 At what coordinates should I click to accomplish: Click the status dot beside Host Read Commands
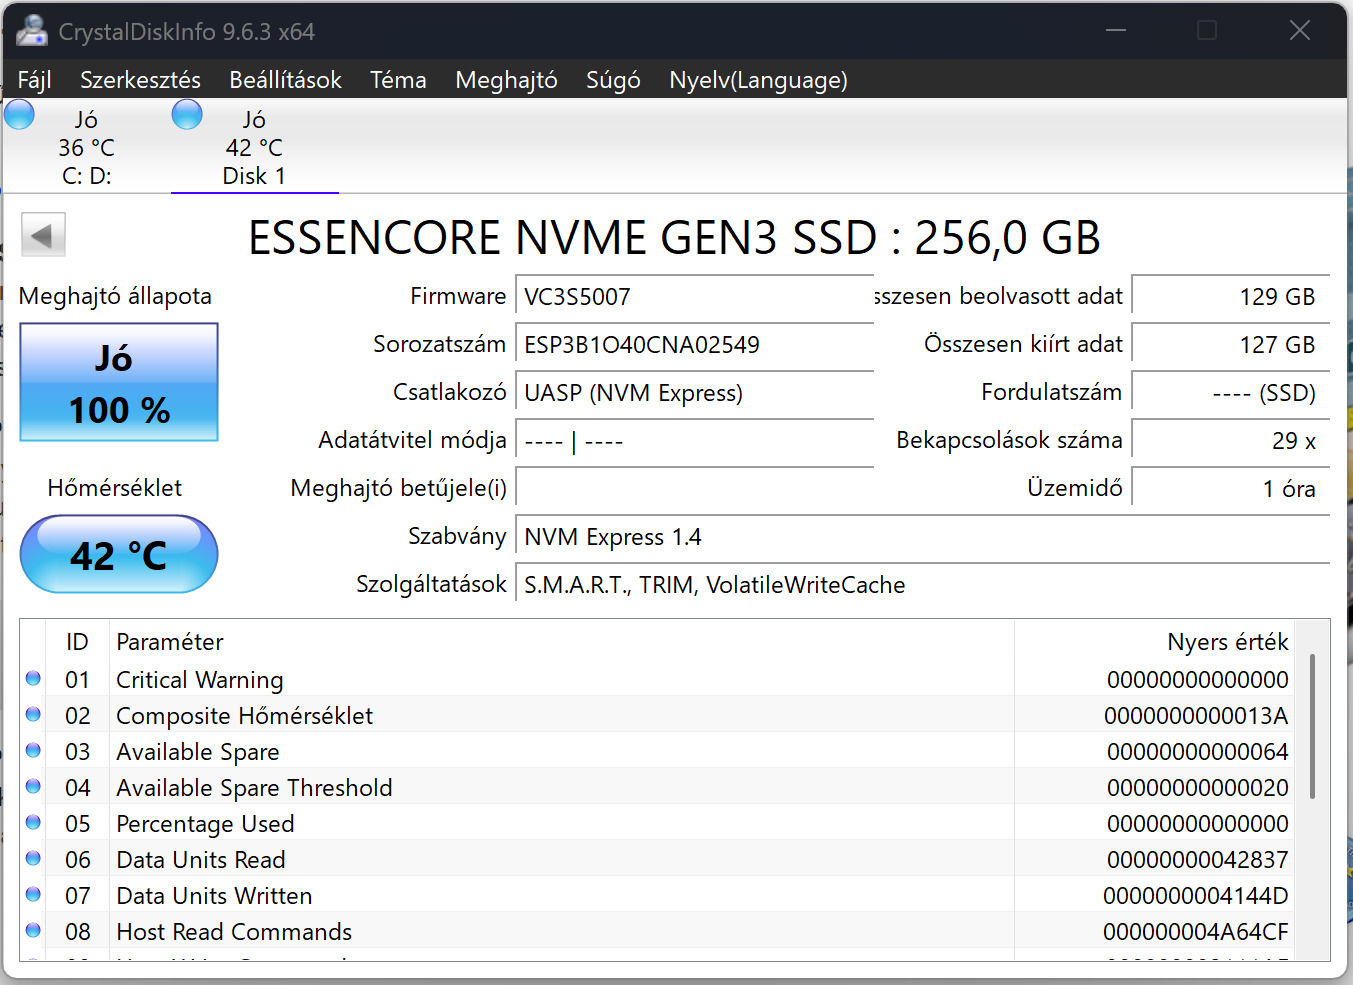pos(33,931)
